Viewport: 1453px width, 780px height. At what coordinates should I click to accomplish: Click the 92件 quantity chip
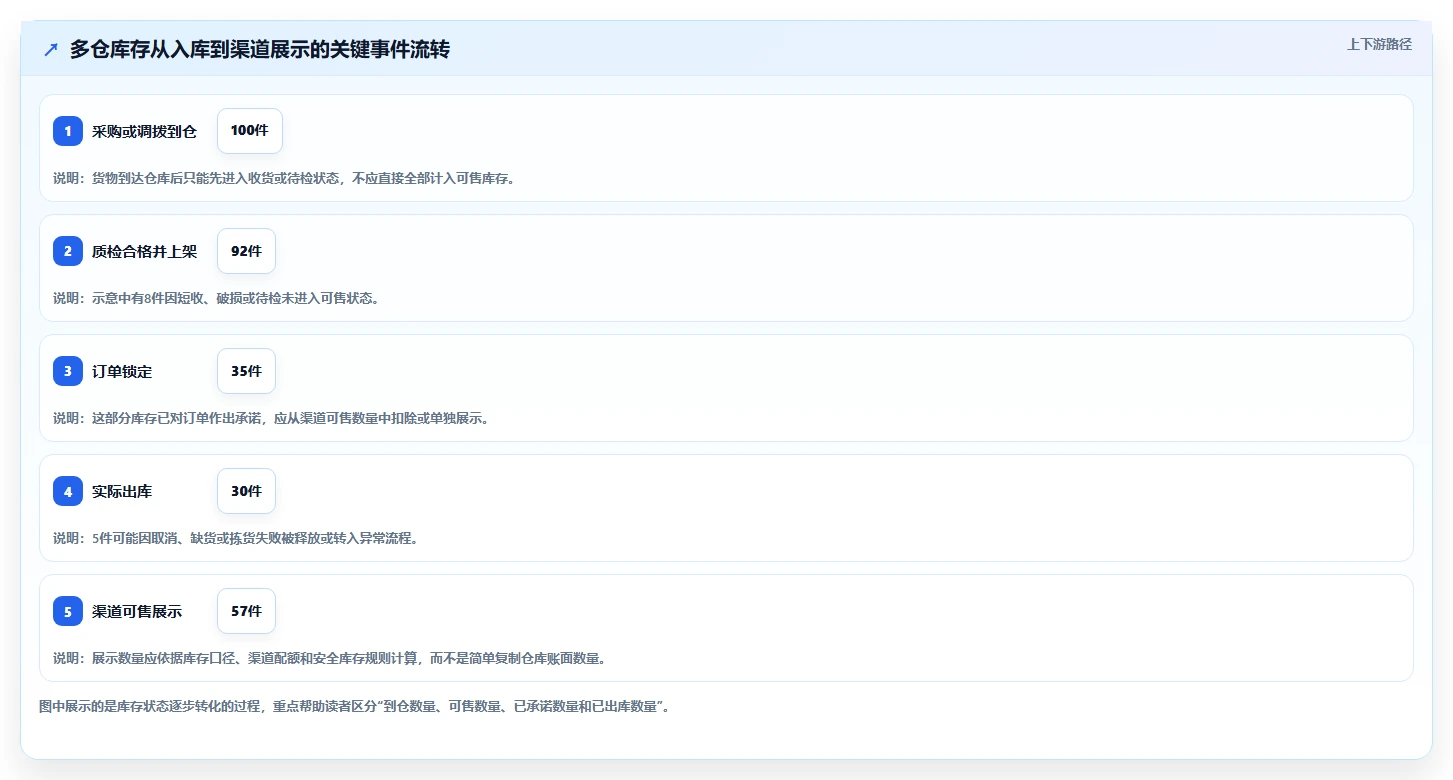click(x=246, y=251)
